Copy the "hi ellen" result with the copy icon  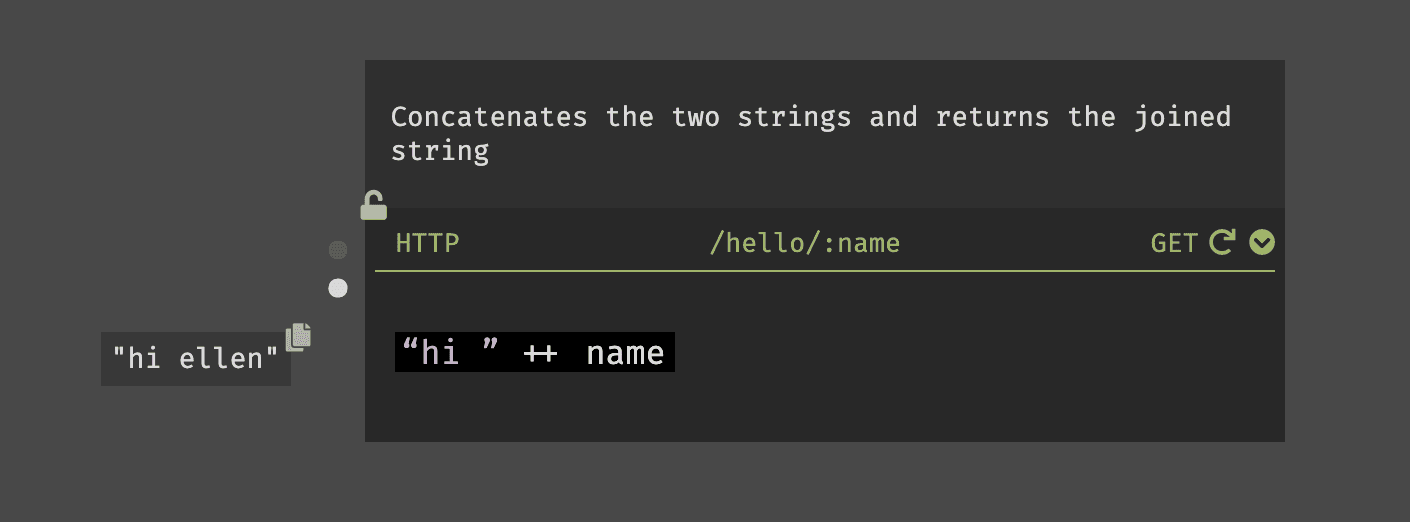pos(298,337)
